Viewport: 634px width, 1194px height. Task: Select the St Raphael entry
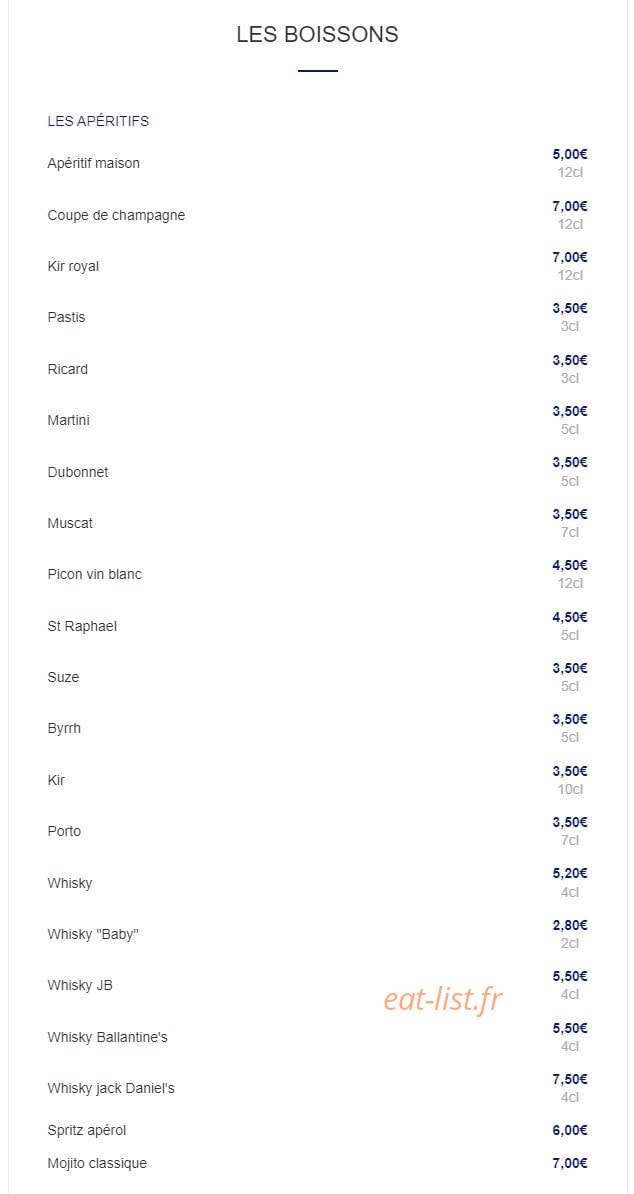pyautogui.click(x=82, y=626)
